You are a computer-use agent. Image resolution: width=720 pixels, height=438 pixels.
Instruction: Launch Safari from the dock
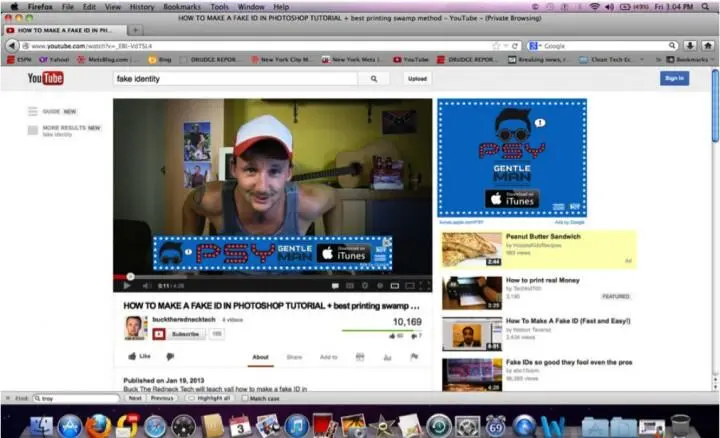155,427
